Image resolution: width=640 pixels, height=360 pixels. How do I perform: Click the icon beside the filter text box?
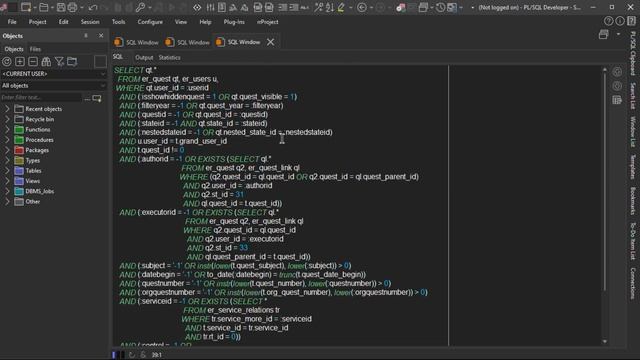coord(97,98)
